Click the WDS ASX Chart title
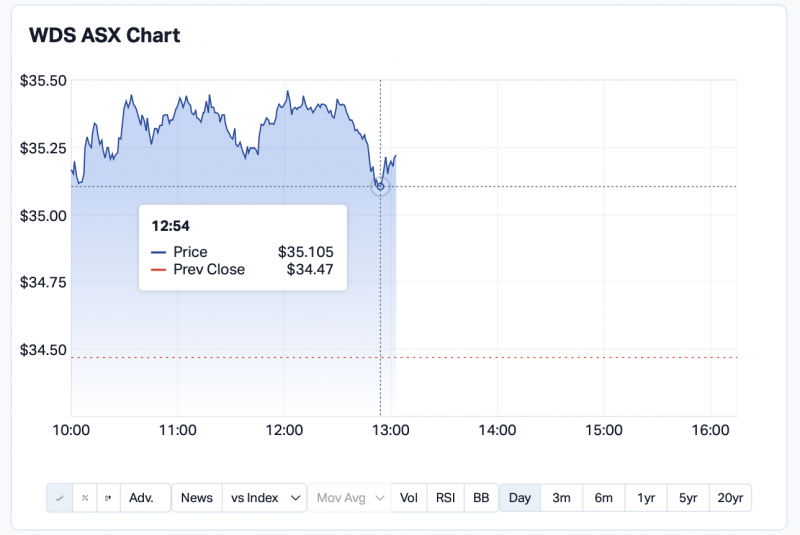 click(104, 36)
